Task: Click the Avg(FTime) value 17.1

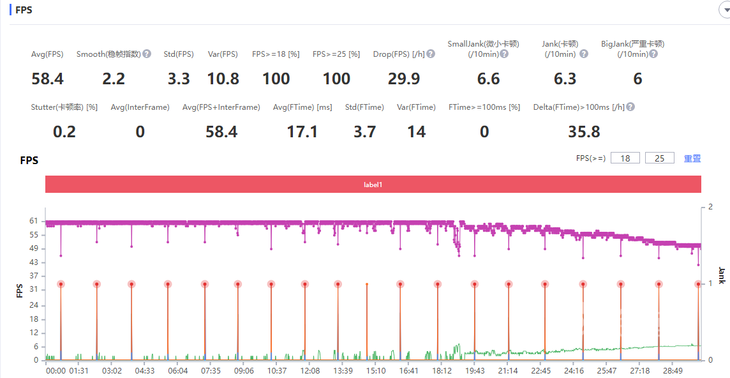Action: tap(303, 132)
